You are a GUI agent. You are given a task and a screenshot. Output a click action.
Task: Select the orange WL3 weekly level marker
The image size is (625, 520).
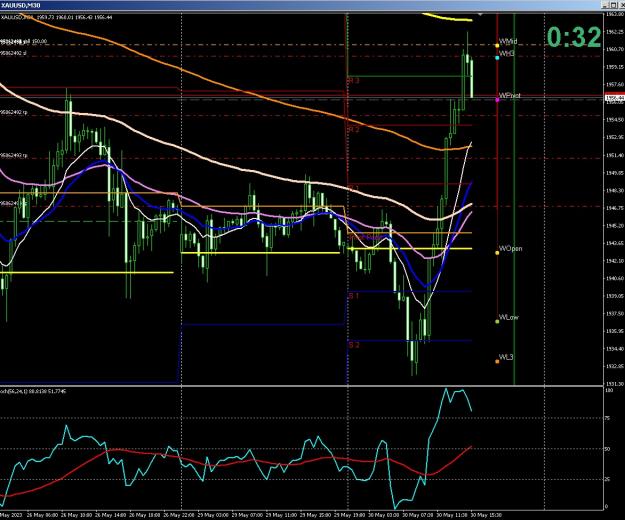click(497, 361)
